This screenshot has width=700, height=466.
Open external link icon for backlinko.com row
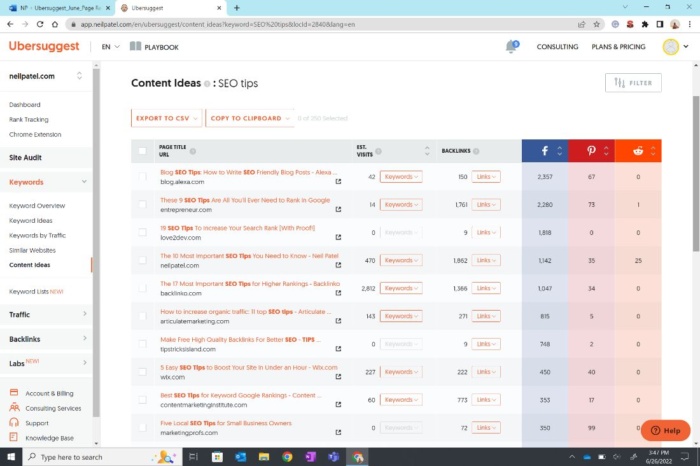[x=338, y=293]
